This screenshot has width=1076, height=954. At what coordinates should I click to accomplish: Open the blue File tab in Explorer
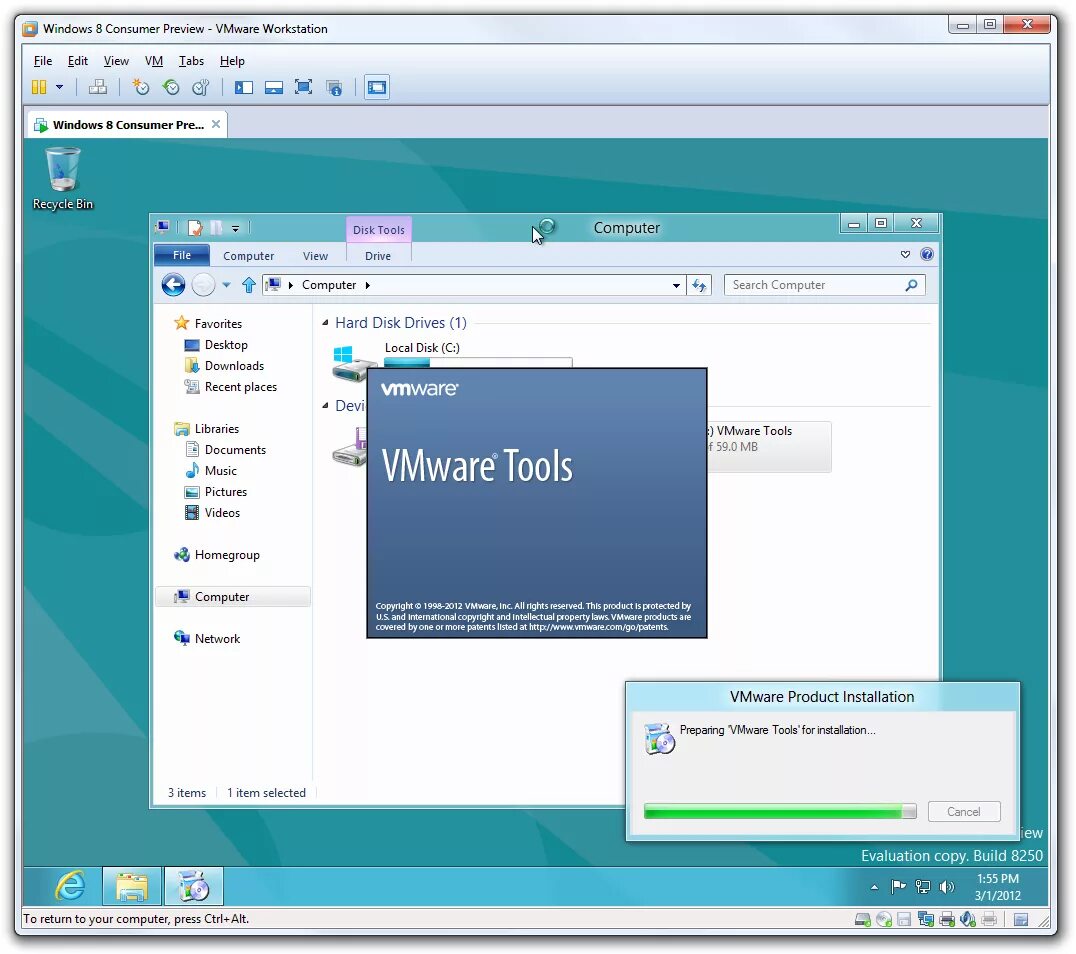(x=182, y=255)
